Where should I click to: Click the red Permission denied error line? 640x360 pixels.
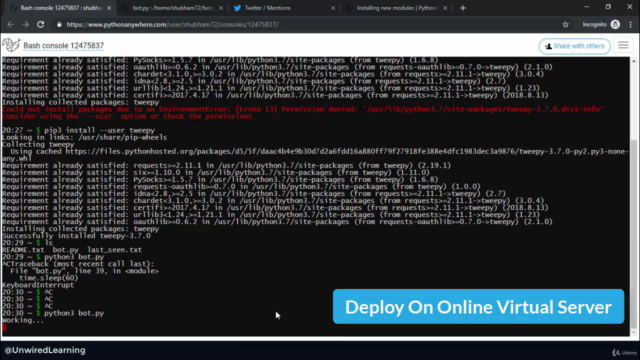click(302, 109)
